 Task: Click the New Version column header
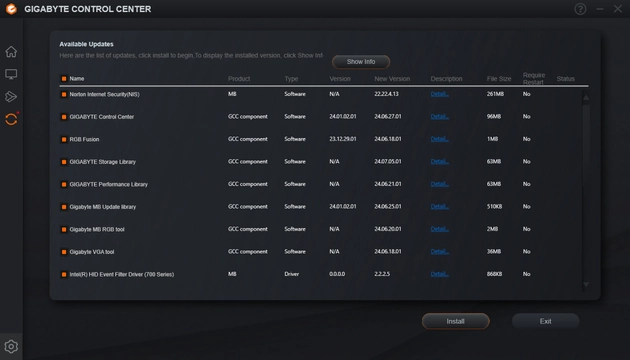coord(392,79)
